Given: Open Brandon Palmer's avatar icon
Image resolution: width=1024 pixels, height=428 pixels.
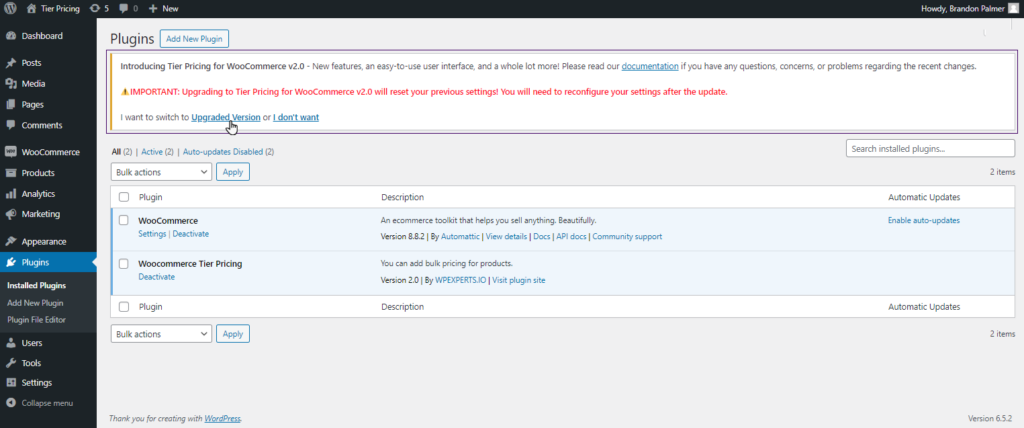Looking at the screenshot, I should (x=1014, y=8).
